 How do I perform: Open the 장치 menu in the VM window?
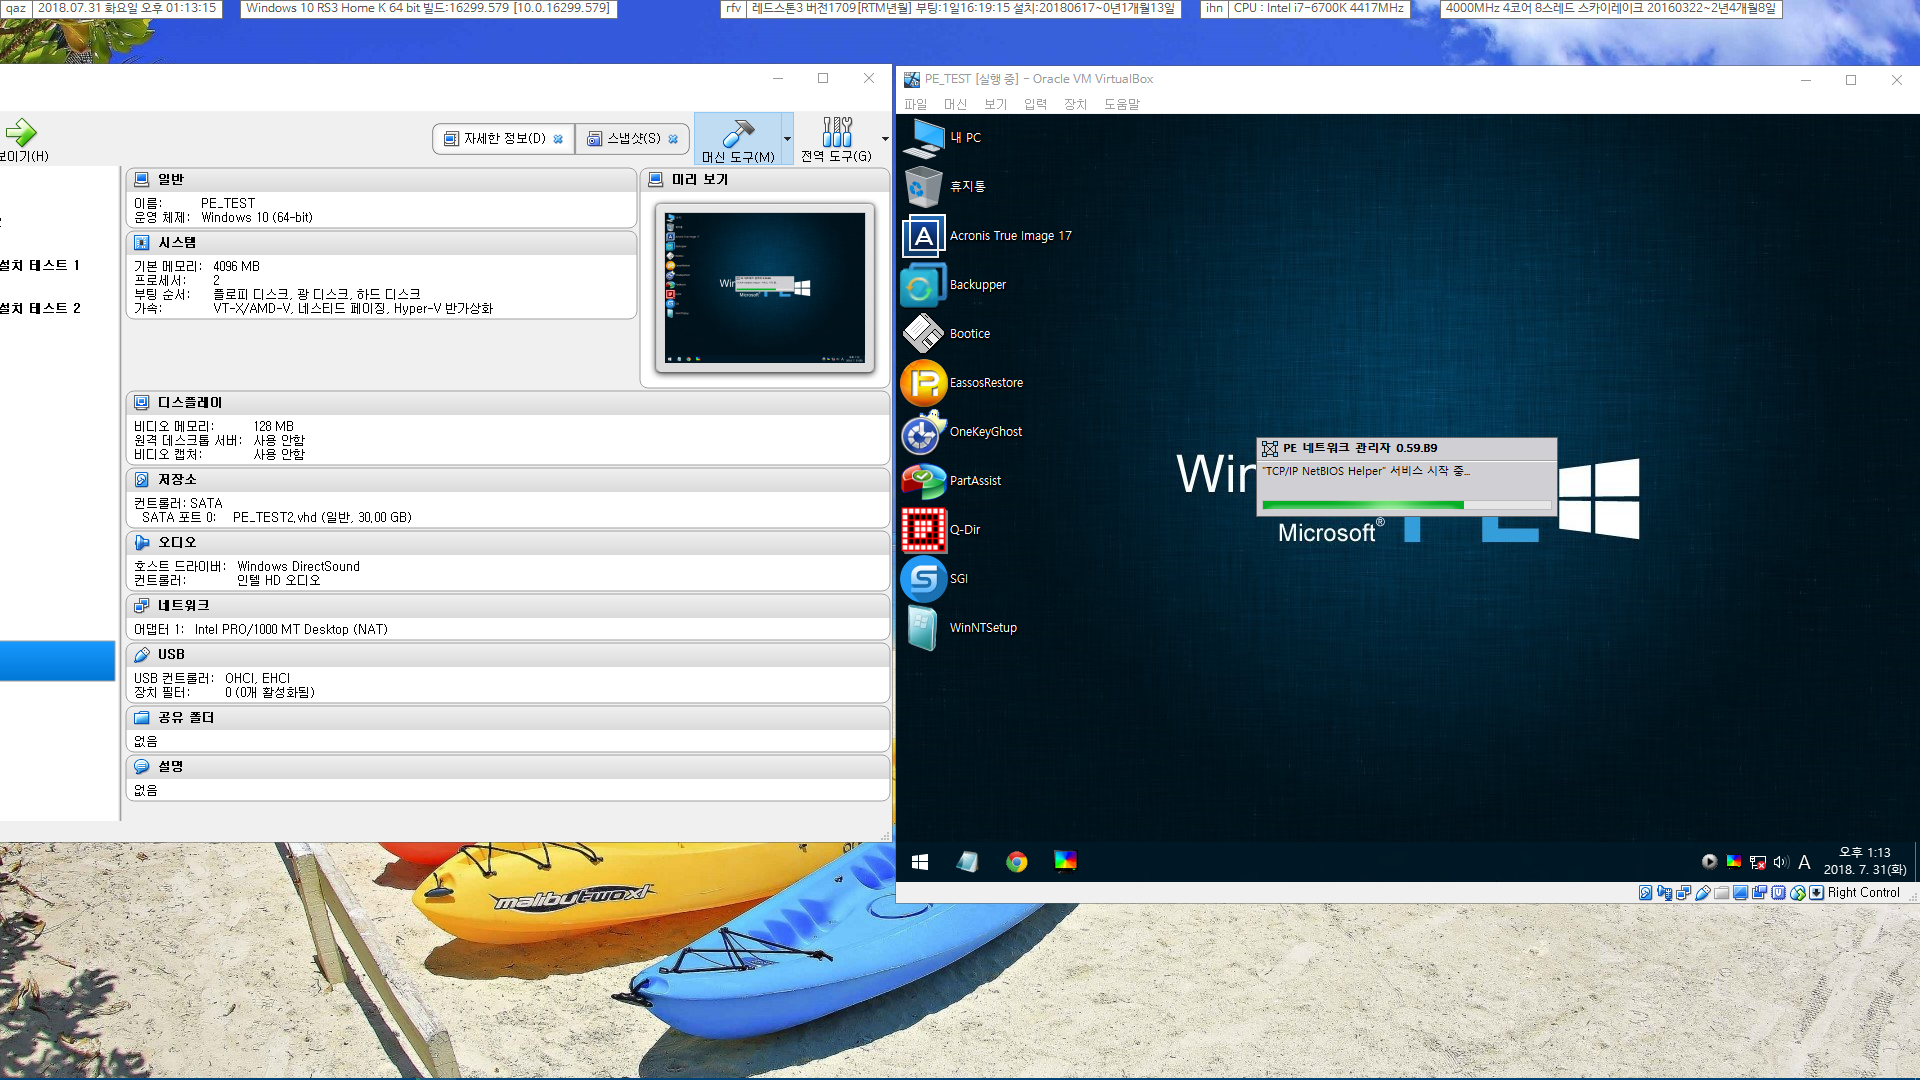[x=1075, y=104]
